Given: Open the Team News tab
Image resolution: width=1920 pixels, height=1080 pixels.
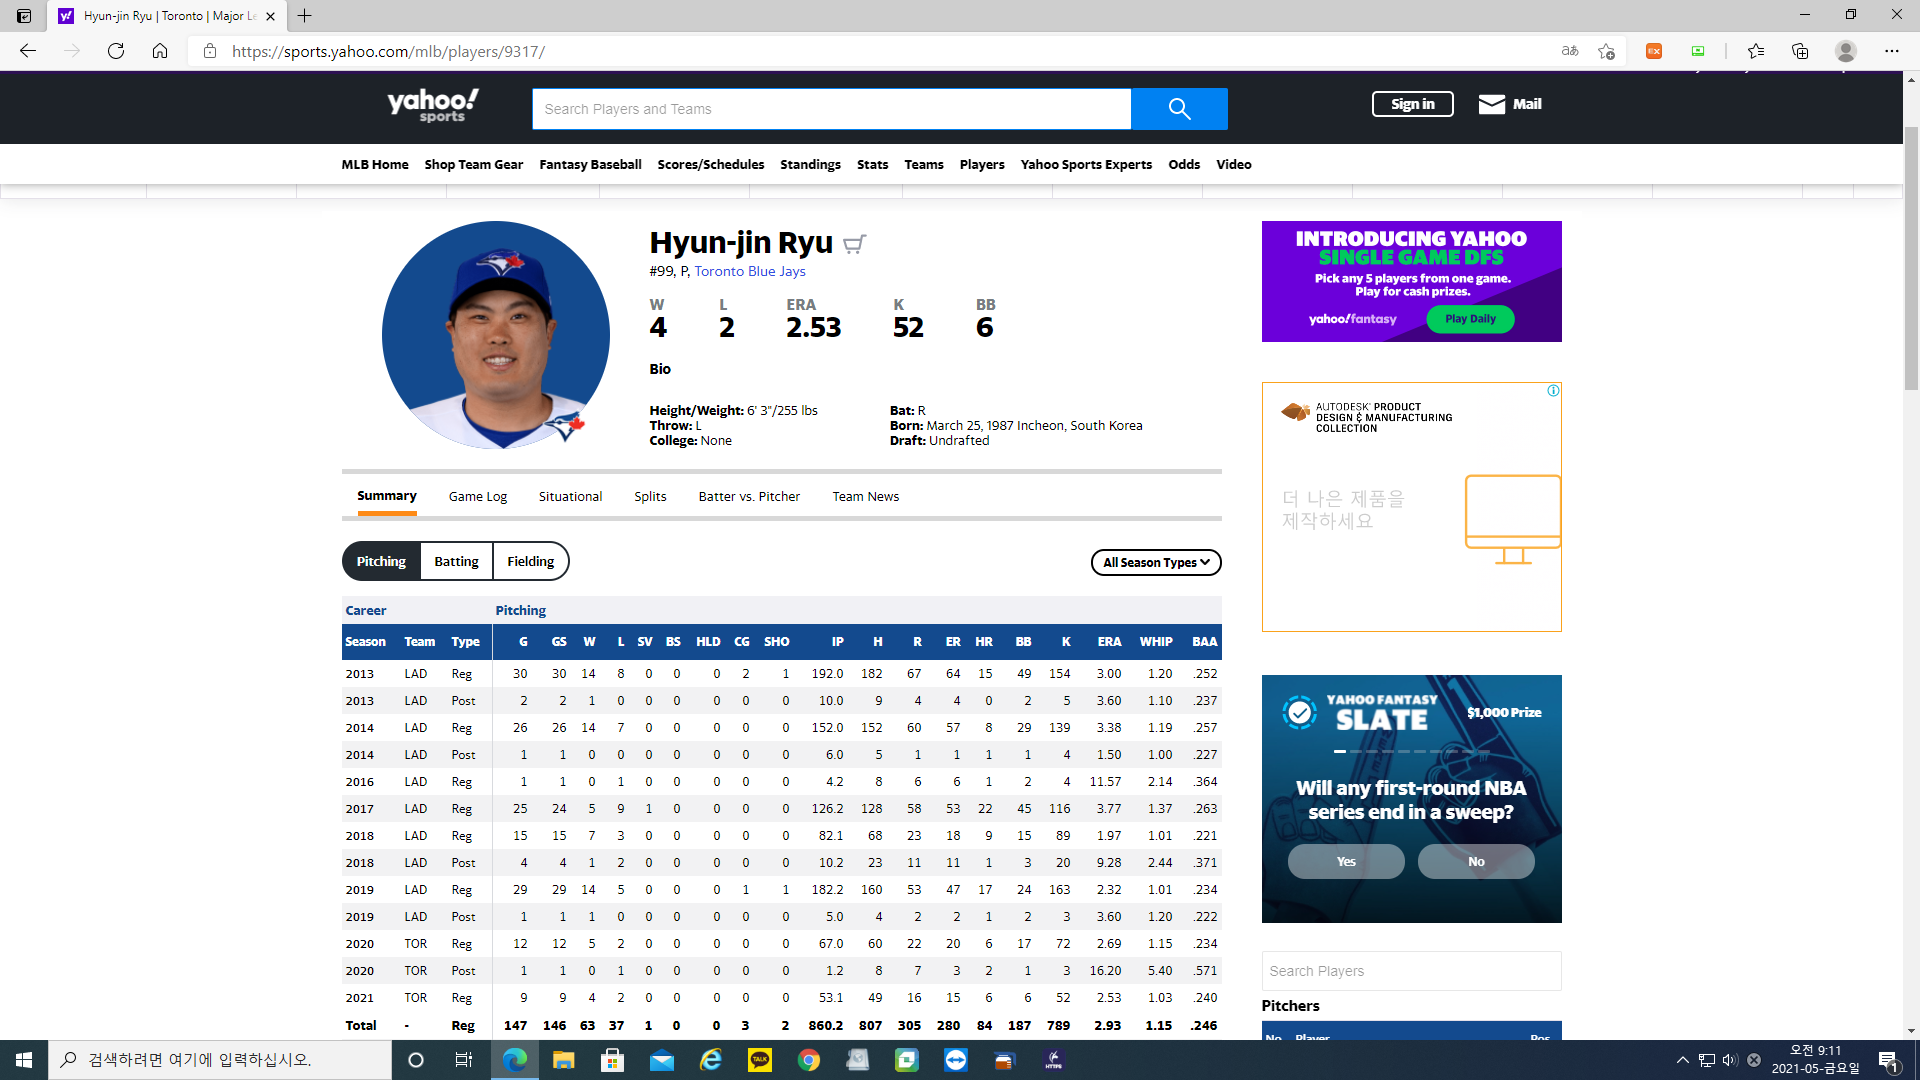Looking at the screenshot, I should [x=866, y=496].
